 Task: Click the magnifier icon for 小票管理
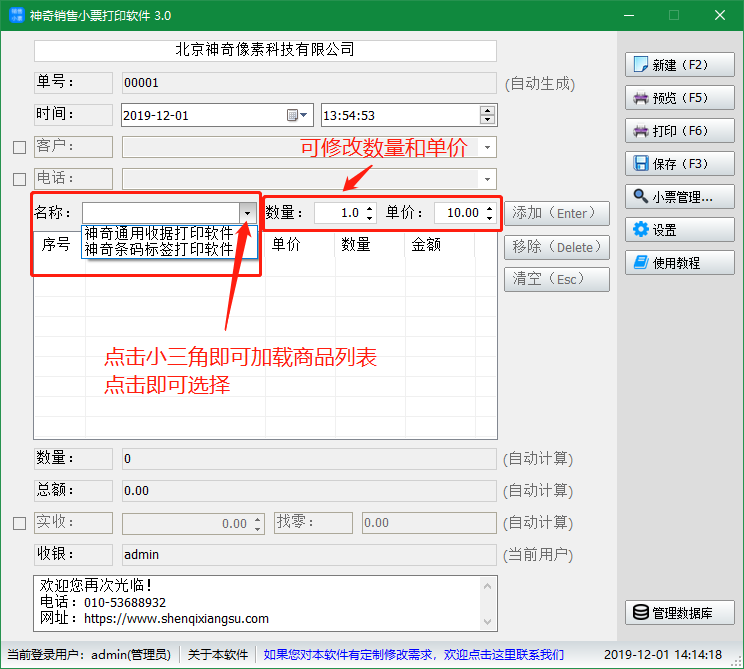pyautogui.click(x=641, y=196)
